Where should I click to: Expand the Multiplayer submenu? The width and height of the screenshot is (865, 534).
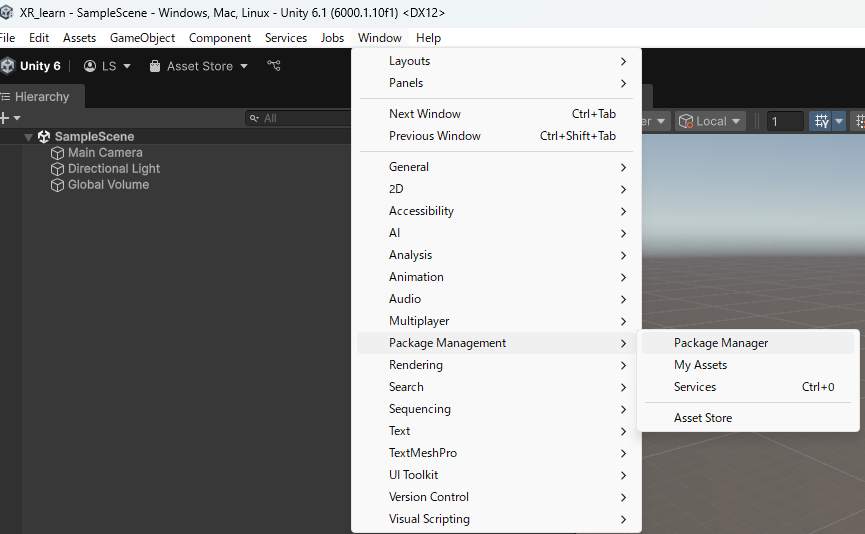point(496,321)
